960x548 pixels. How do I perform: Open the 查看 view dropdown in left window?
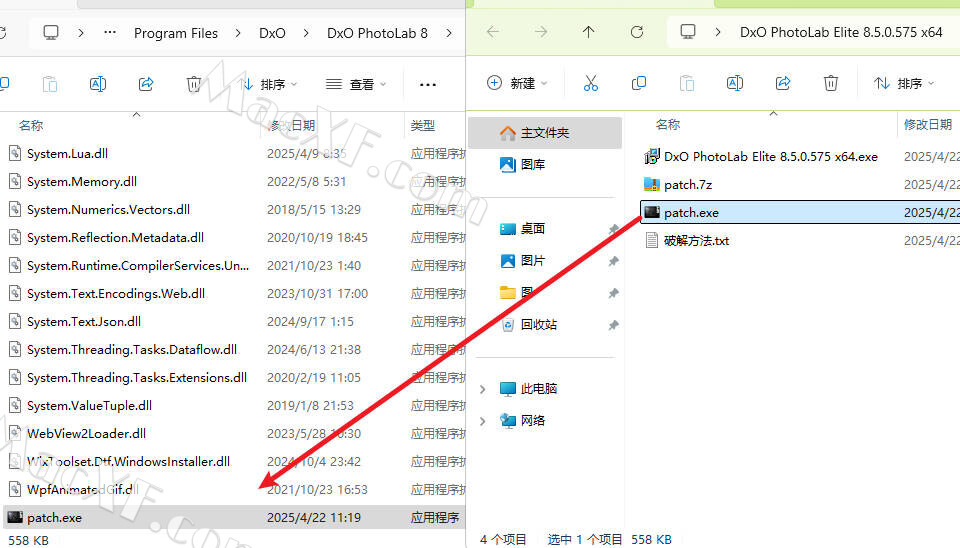356,84
